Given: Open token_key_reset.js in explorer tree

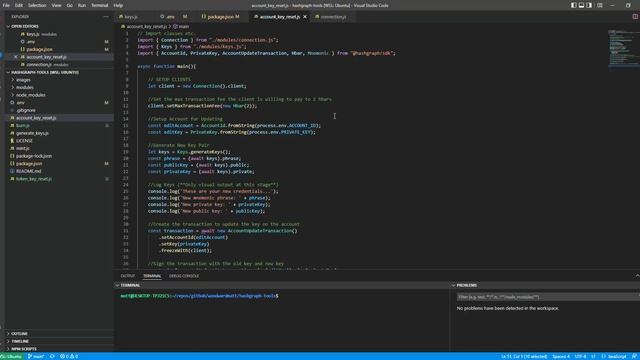Looking at the screenshot, I should click(x=34, y=179).
